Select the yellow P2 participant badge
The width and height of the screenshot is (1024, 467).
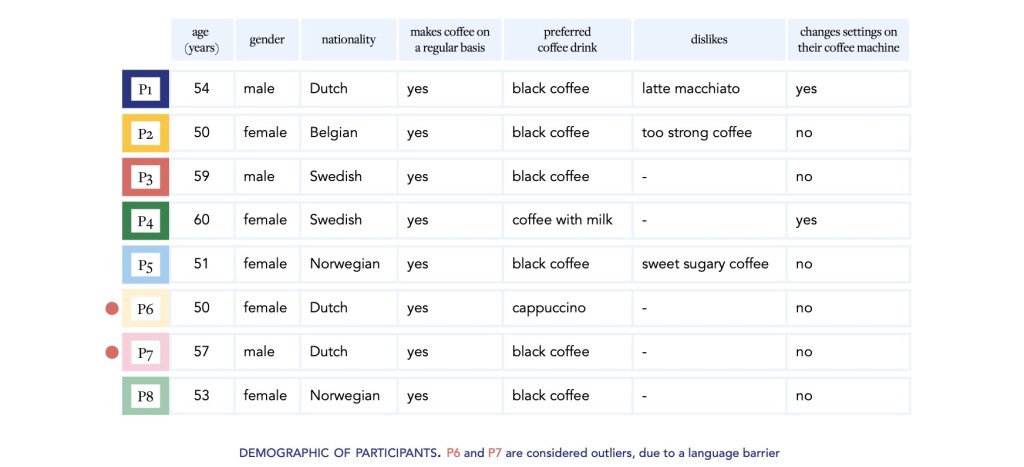click(x=145, y=133)
